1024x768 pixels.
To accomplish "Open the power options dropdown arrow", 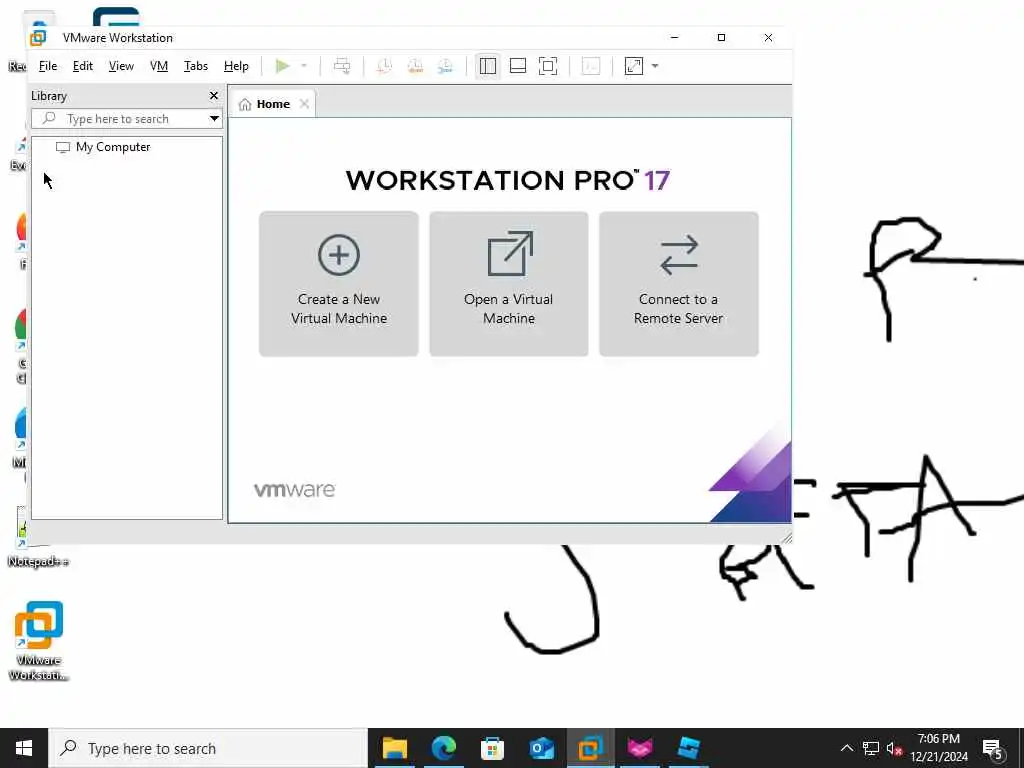I will pos(304,66).
